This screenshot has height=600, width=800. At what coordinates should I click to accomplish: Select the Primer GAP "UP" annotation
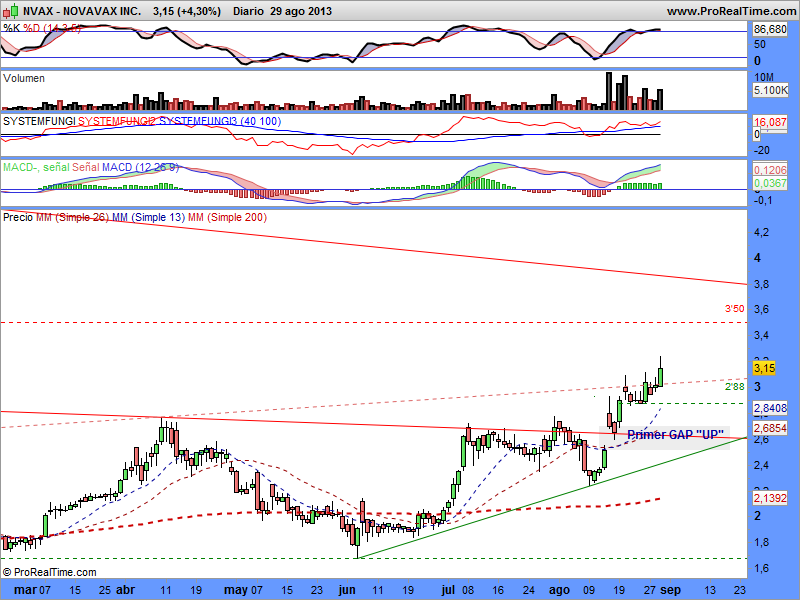(x=675, y=435)
